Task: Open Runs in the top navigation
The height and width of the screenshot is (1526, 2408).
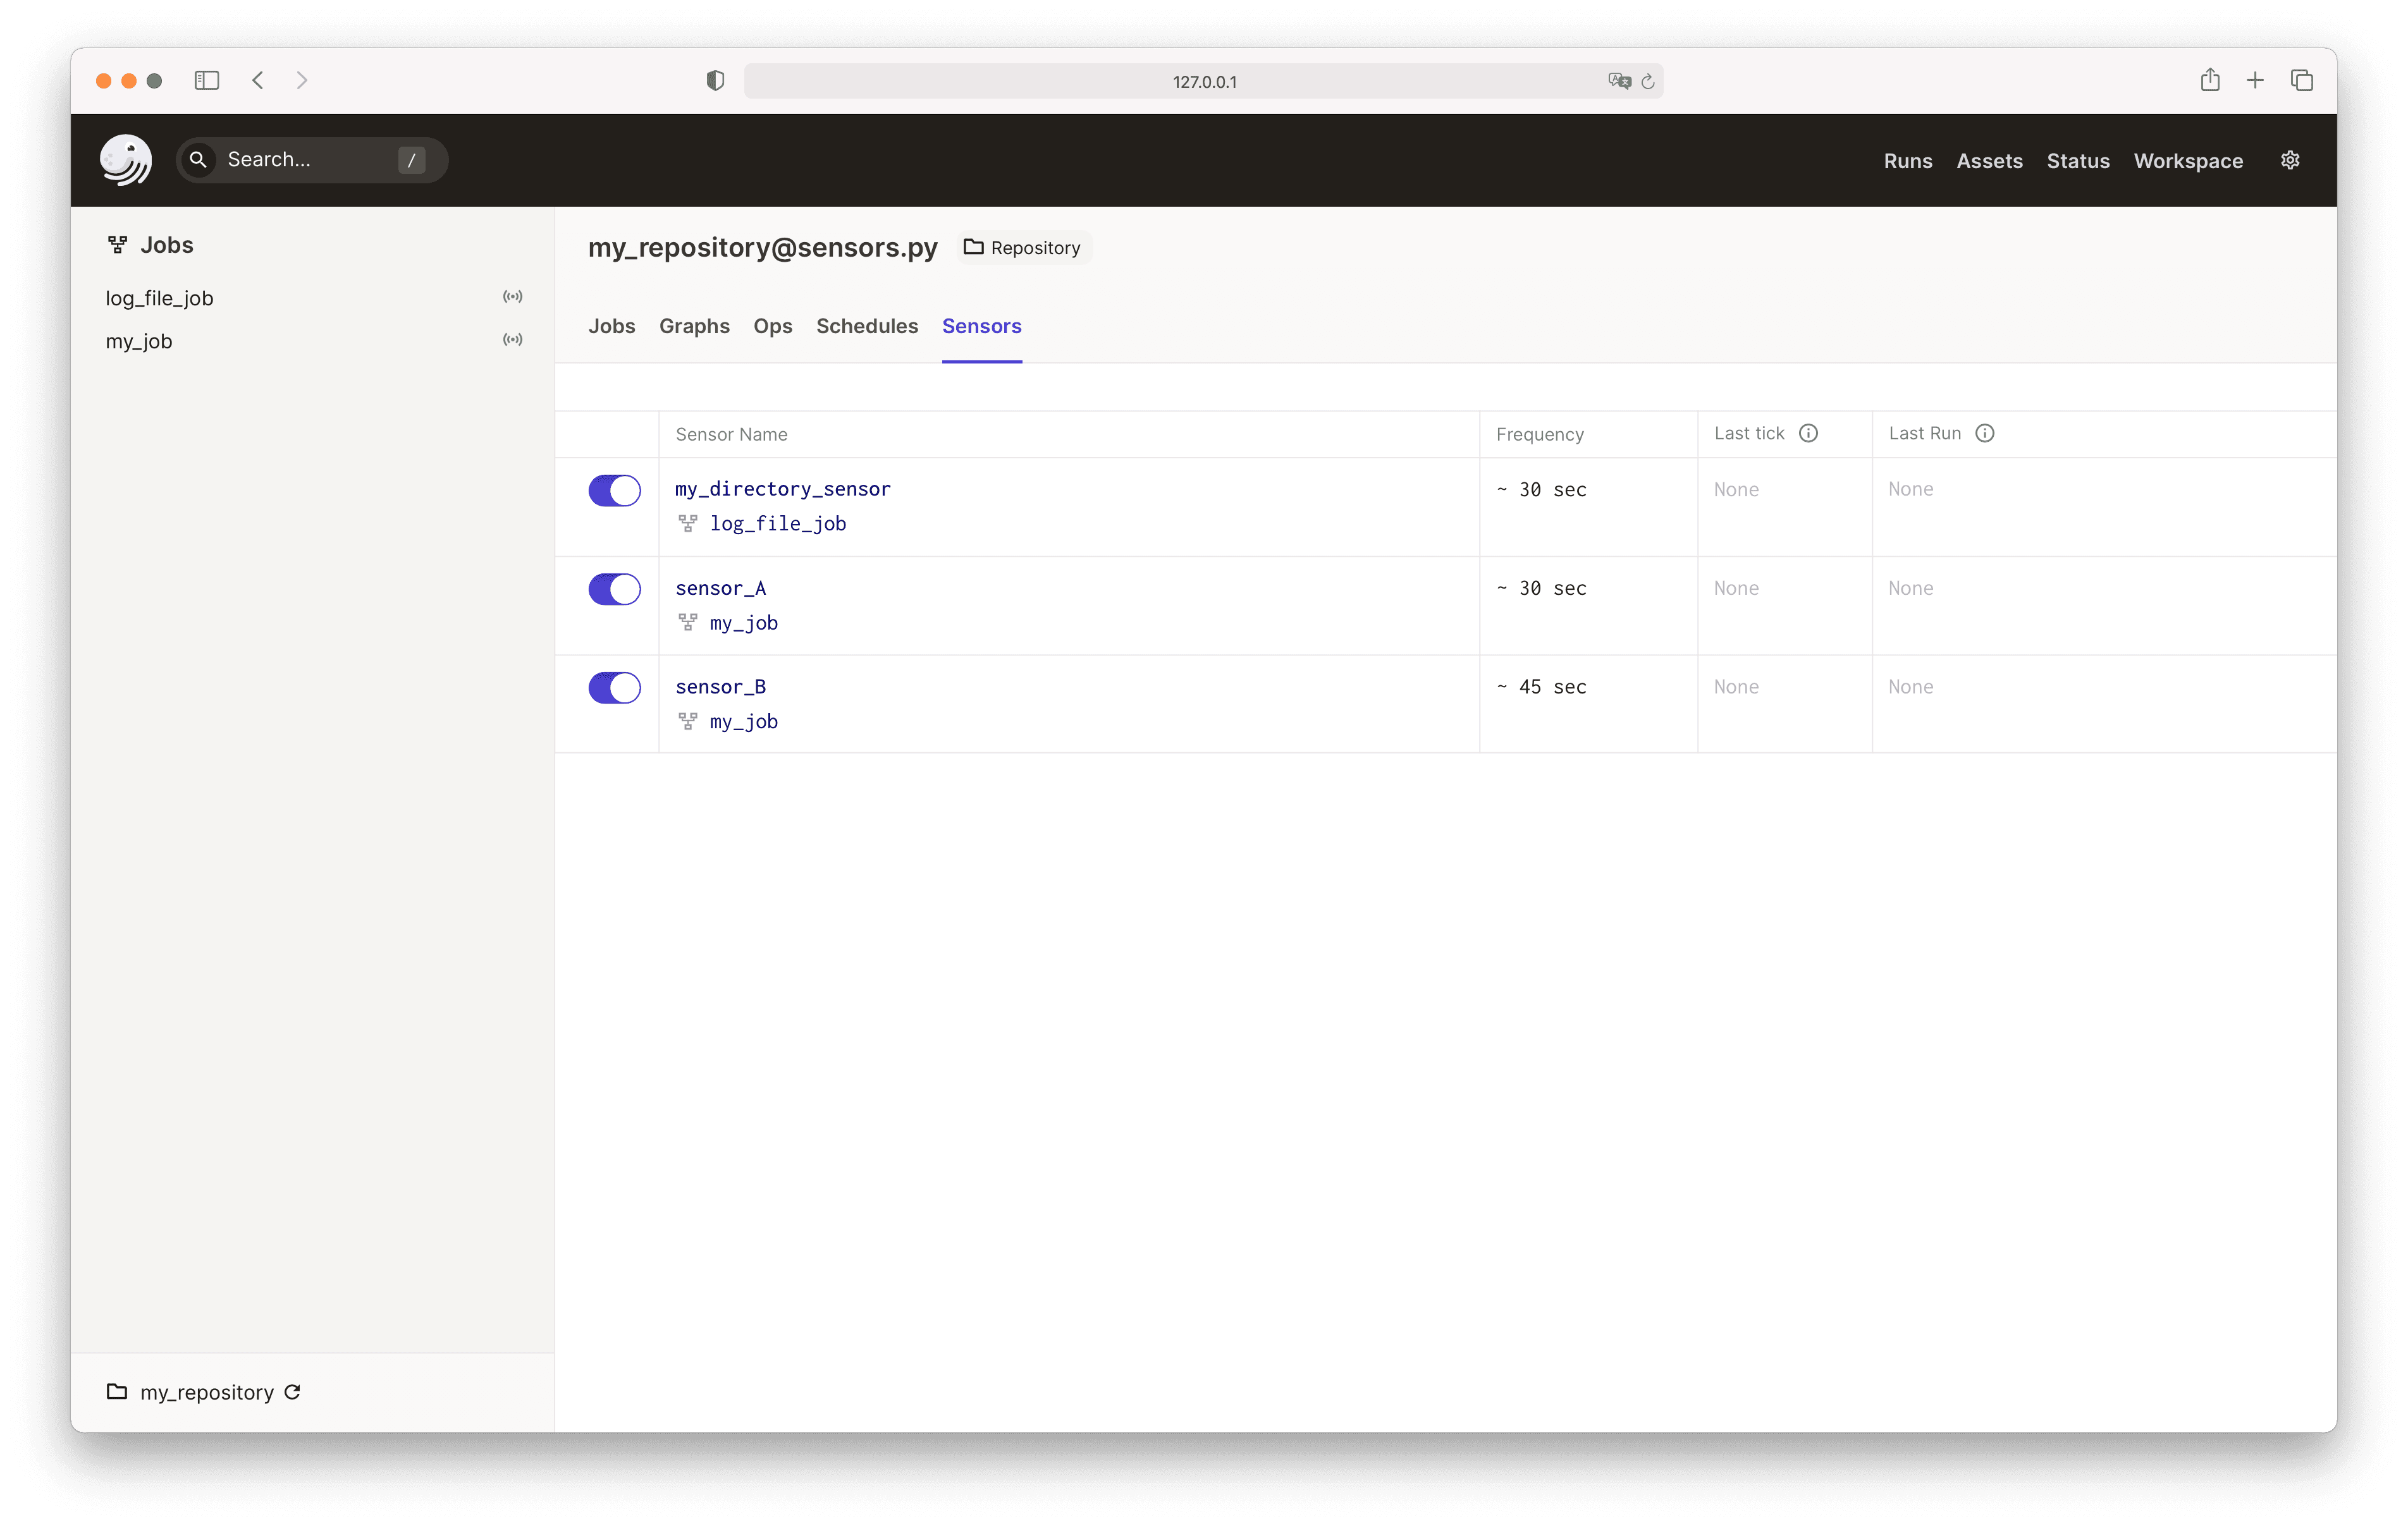Action: tap(1908, 161)
